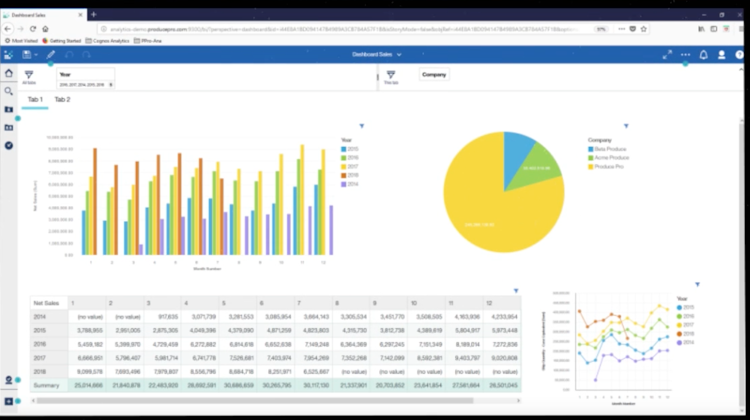This screenshot has width=750, height=420.
Task: Open the Help question mark icon
Action: coord(739,55)
